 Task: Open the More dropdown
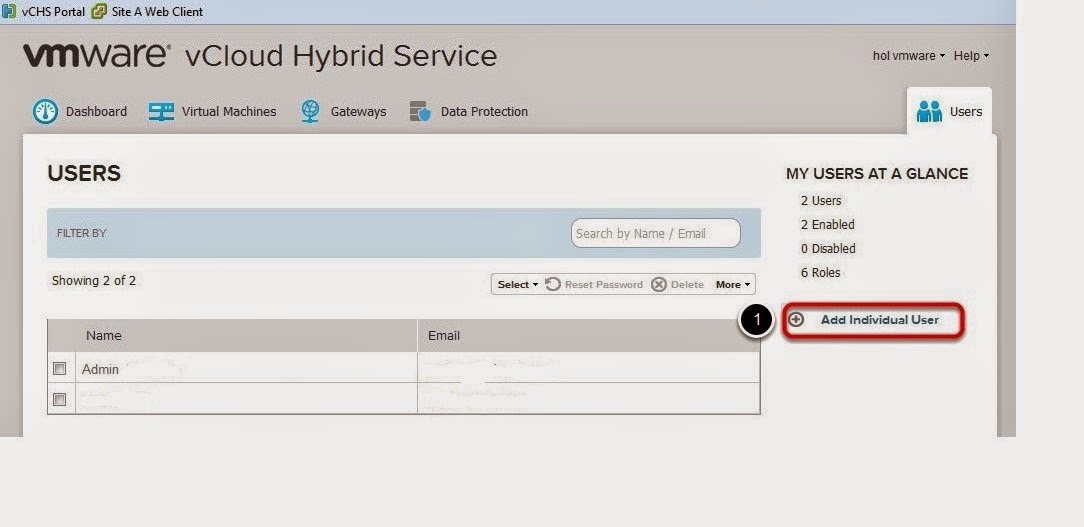pos(733,284)
